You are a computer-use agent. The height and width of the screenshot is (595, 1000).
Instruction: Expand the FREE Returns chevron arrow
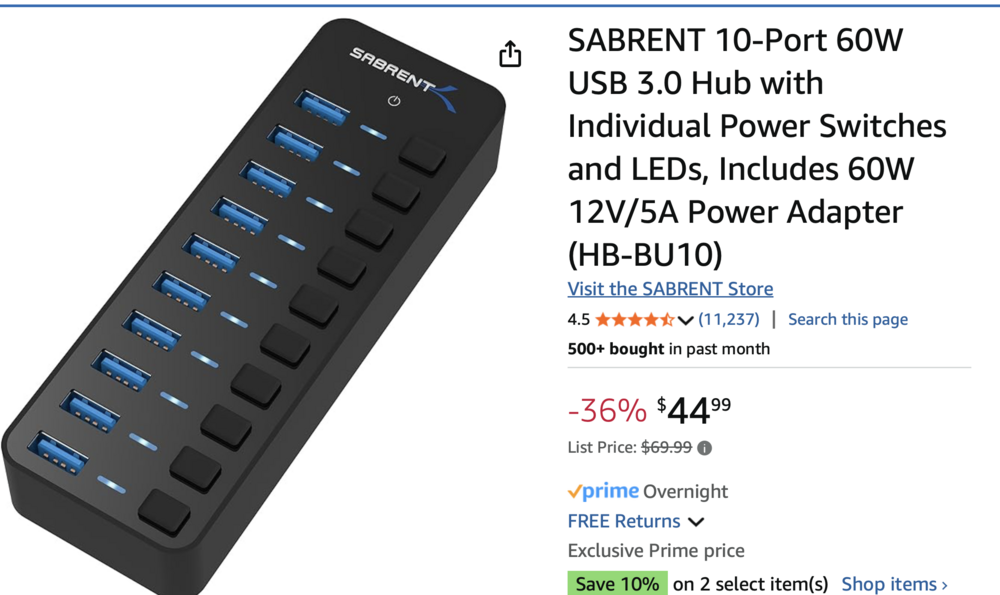[x=696, y=522]
